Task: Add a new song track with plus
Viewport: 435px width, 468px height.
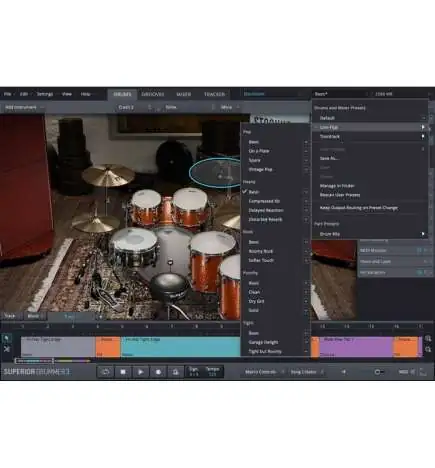Action: point(100,316)
